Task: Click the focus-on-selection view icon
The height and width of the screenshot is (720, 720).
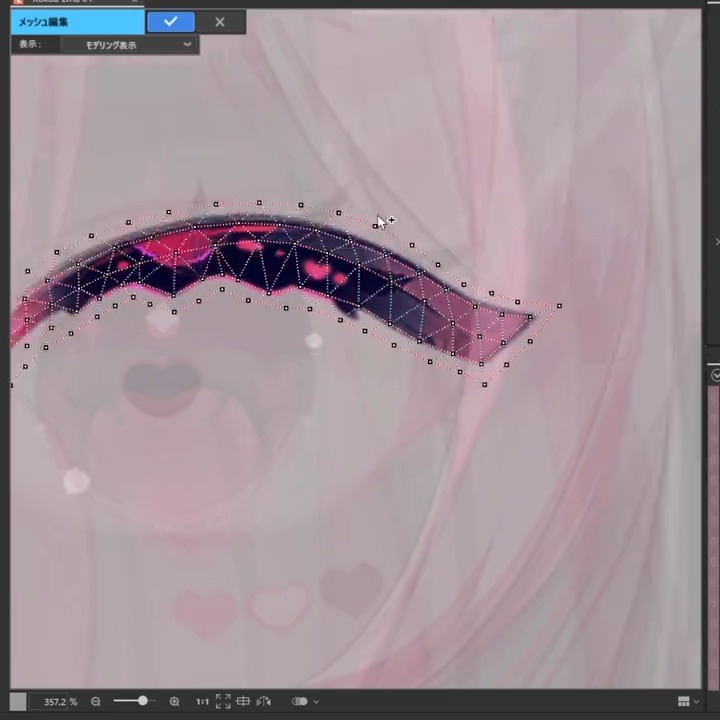Action: click(x=243, y=701)
